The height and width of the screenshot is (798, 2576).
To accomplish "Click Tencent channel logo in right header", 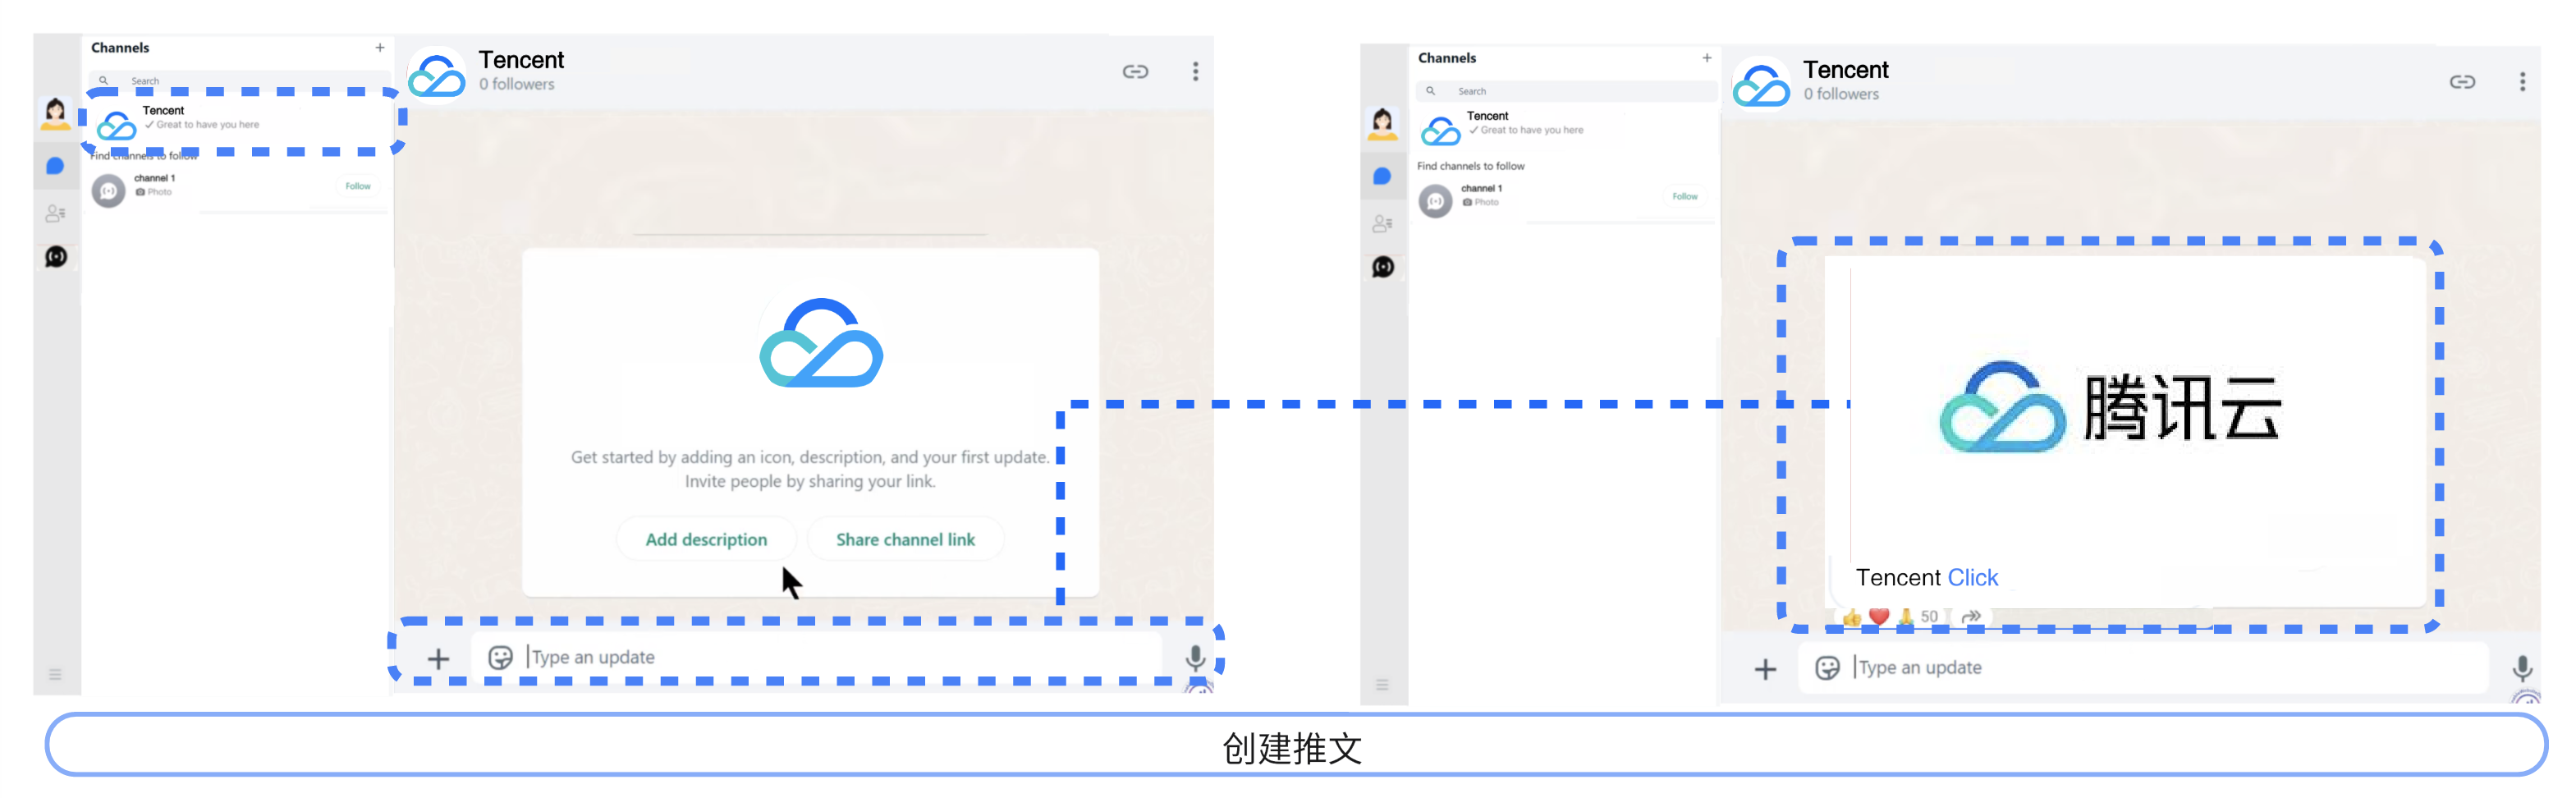I will click(1762, 85).
